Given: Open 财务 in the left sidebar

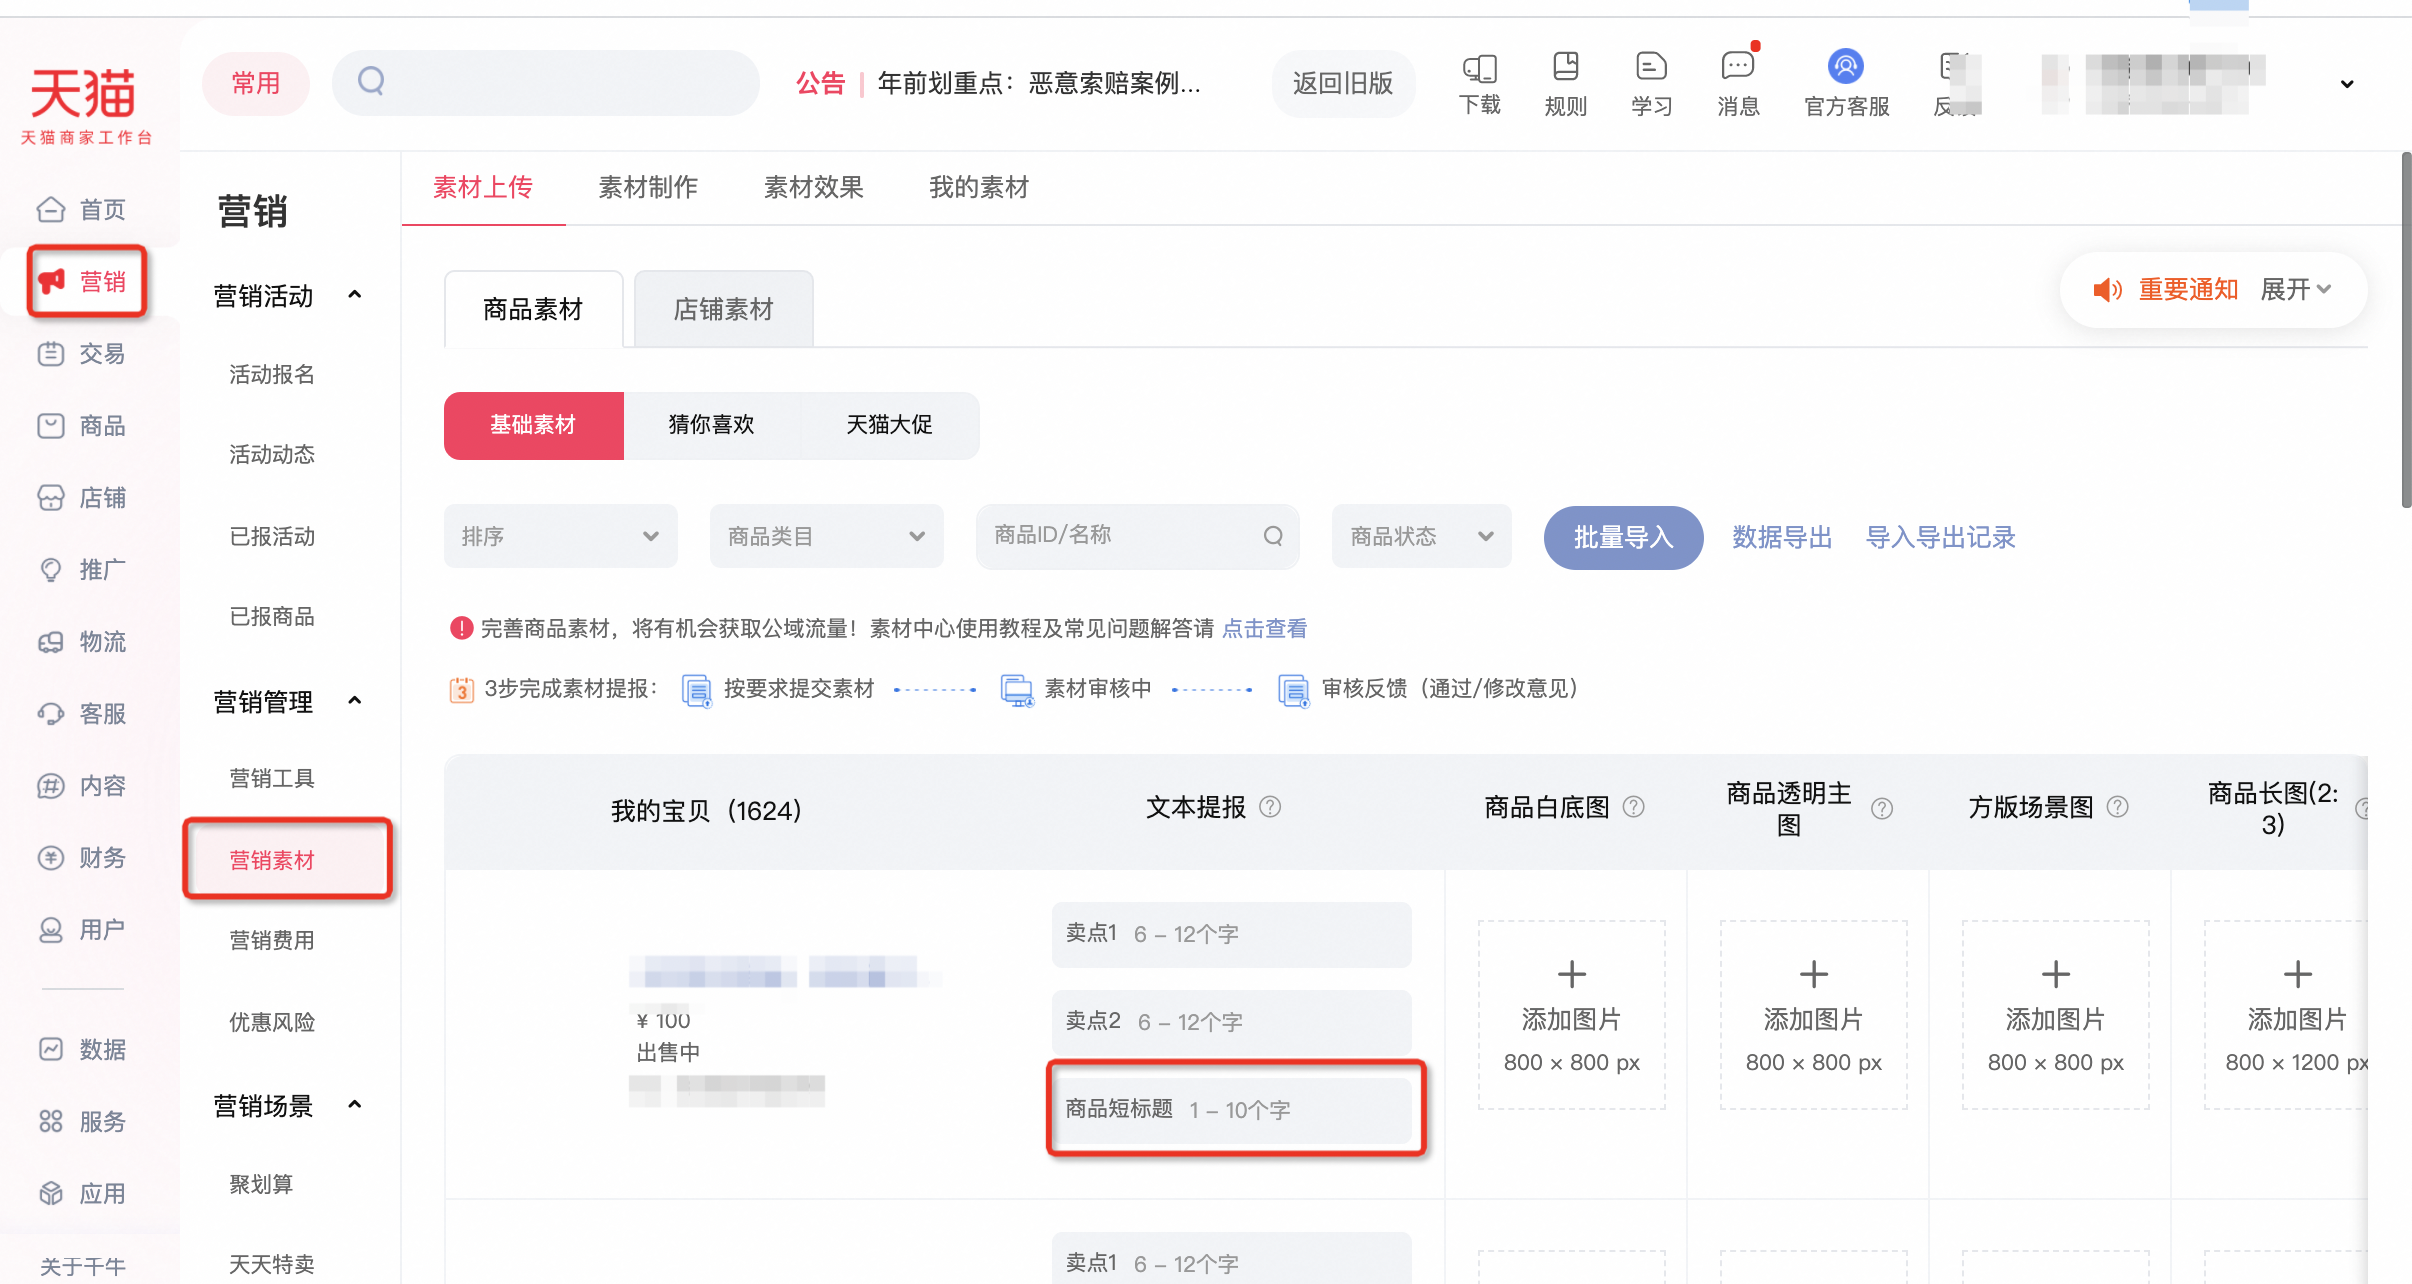Looking at the screenshot, I should coord(82,858).
